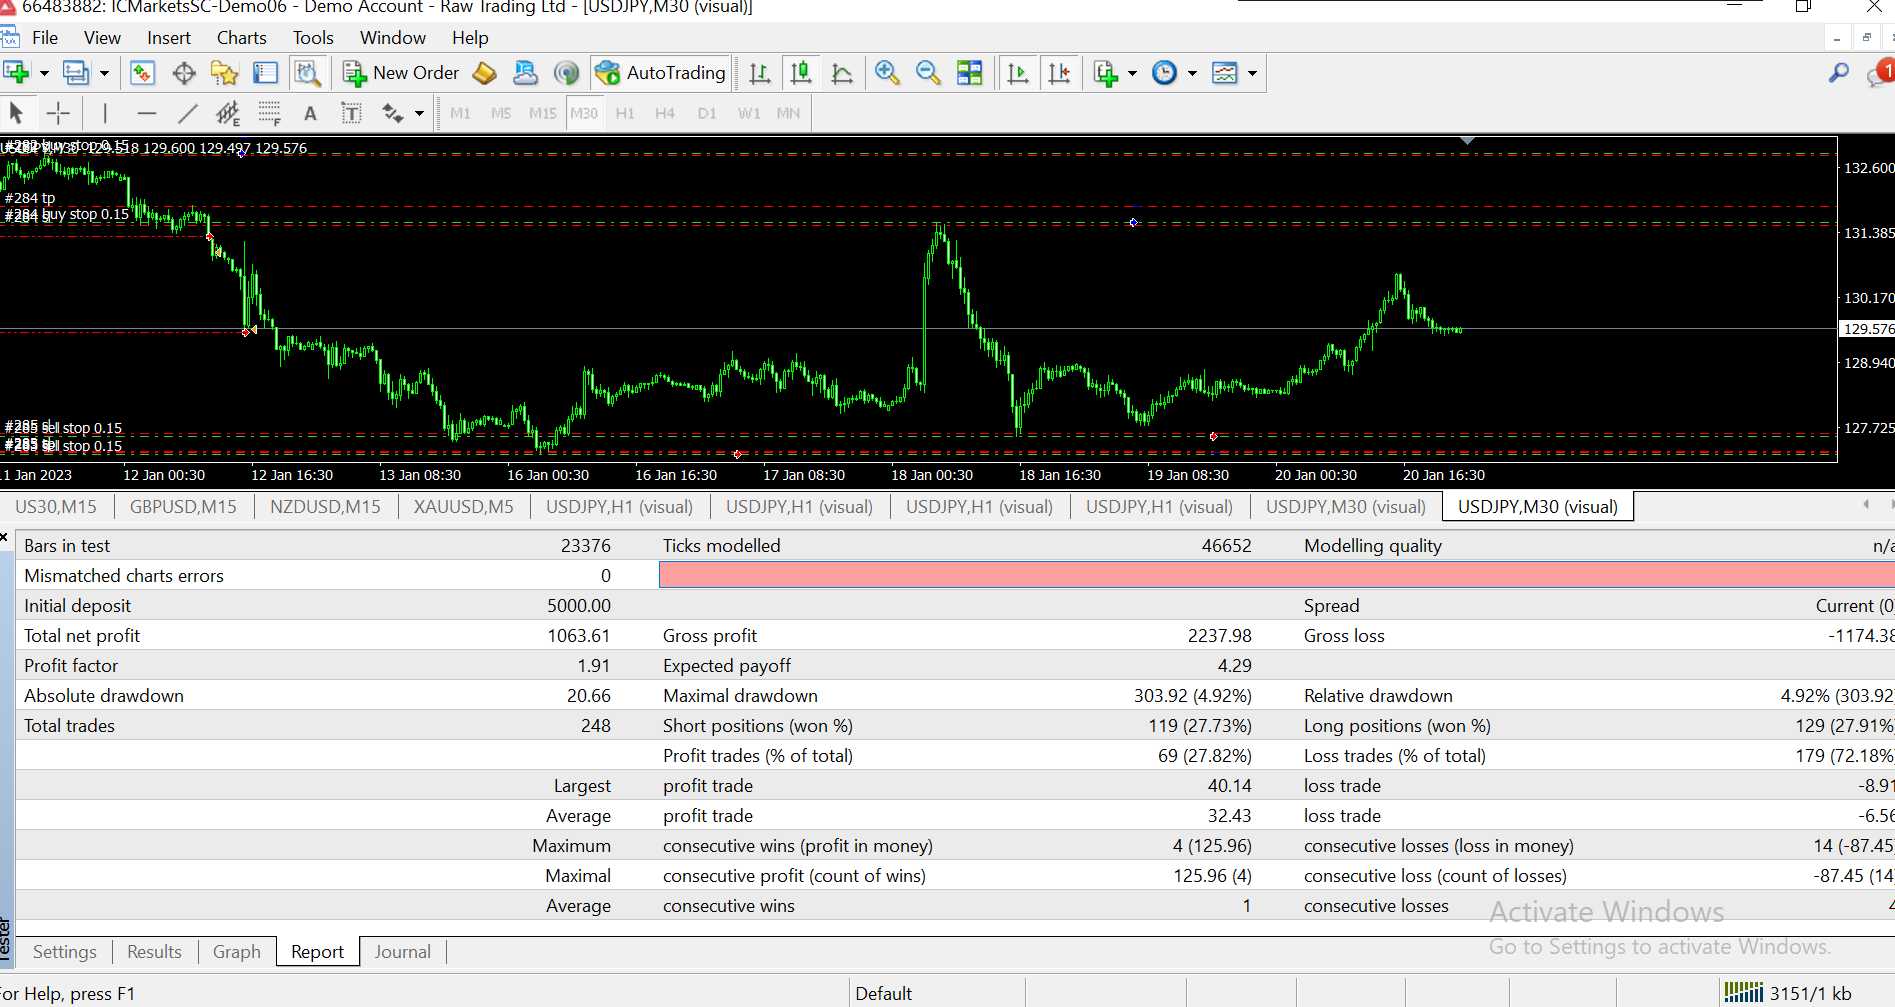Select the M1 timeframe button
Image resolution: width=1895 pixels, height=1007 pixels.
[x=460, y=113]
